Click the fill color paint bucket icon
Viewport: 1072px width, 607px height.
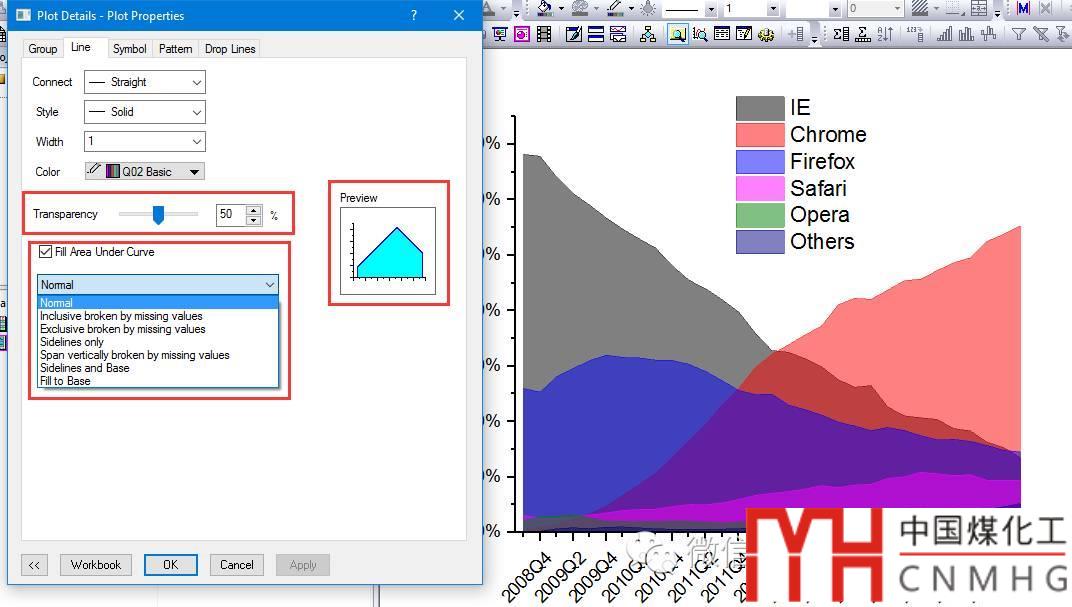pyautogui.click(x=544, y=8)
